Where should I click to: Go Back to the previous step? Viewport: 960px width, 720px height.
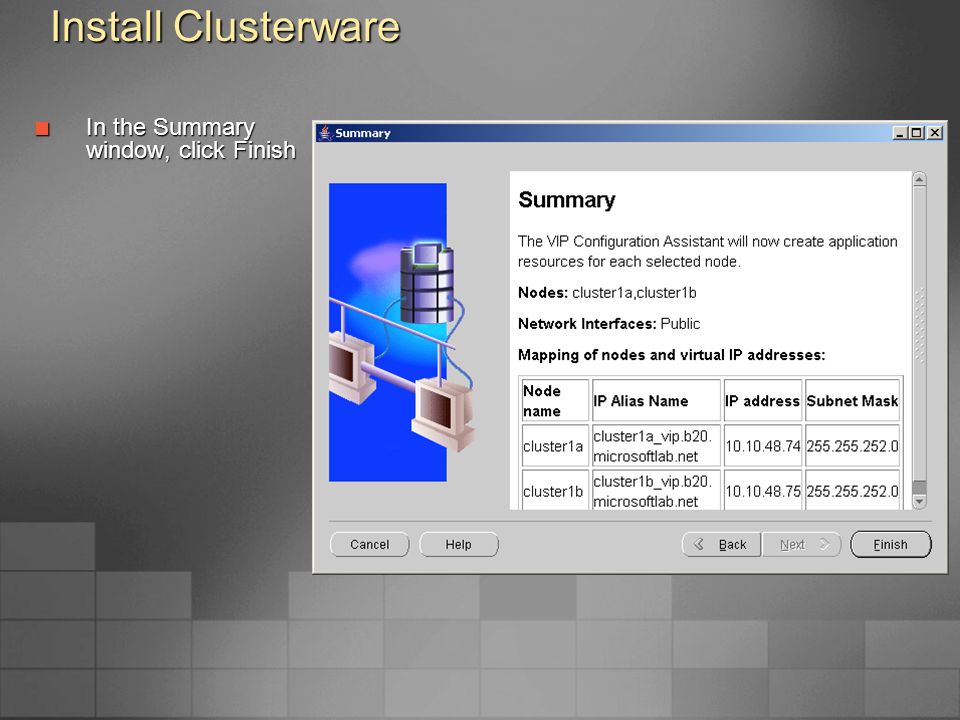(x=721, y=544)
